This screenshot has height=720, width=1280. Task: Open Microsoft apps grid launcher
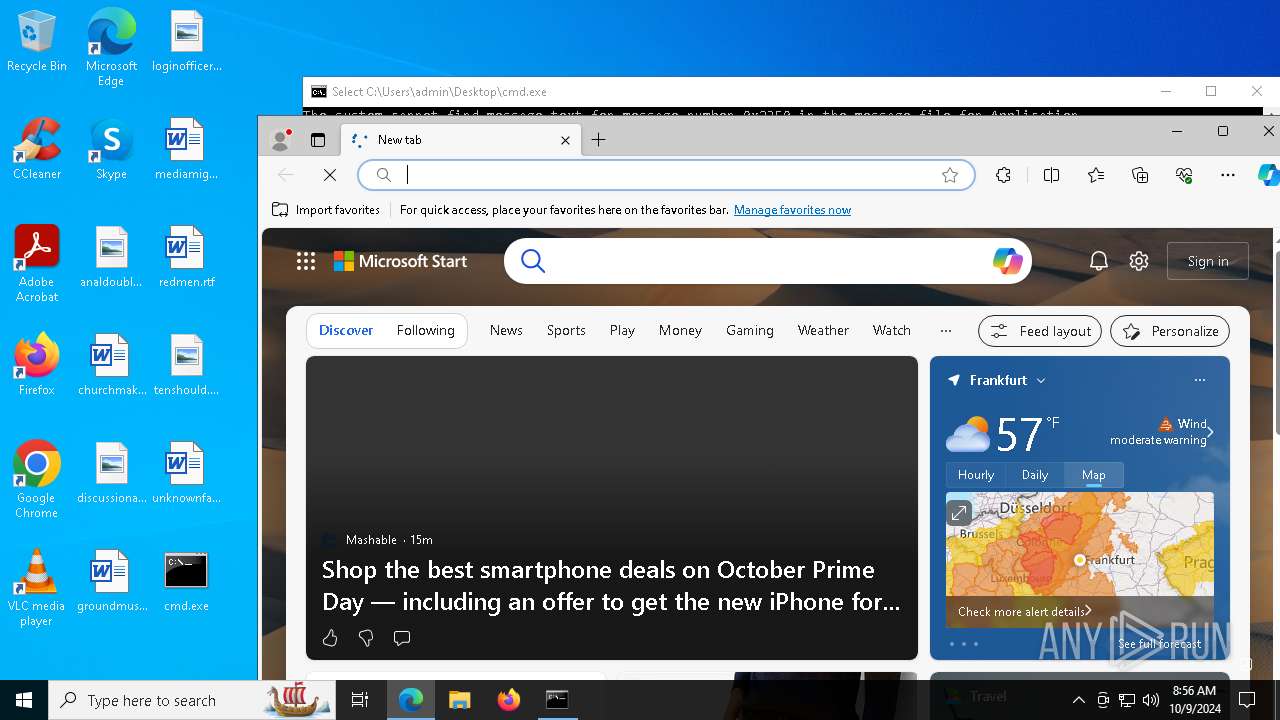pos(306,261)
